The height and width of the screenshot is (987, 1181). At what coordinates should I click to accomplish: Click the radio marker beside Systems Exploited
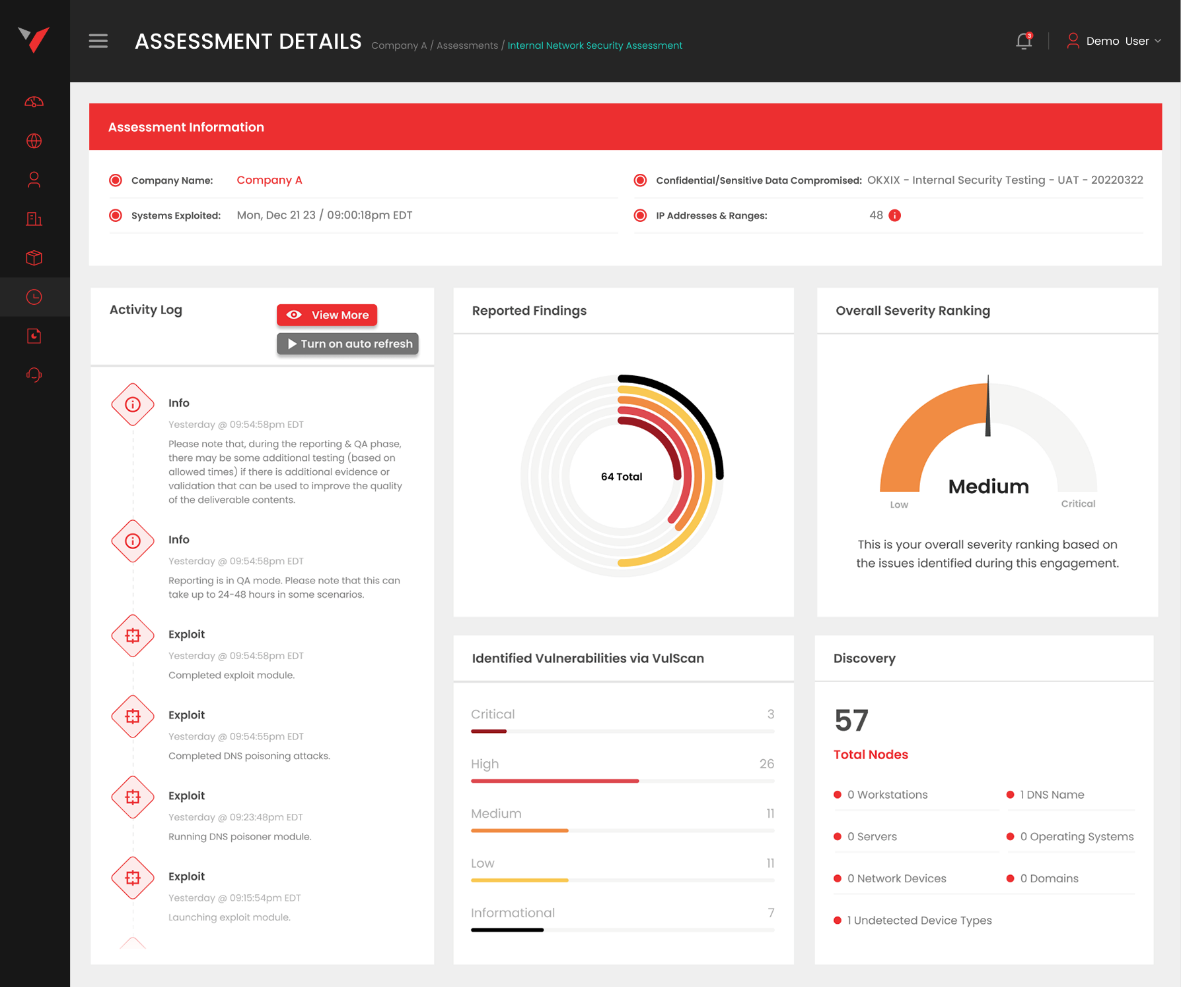coord(115,216)
